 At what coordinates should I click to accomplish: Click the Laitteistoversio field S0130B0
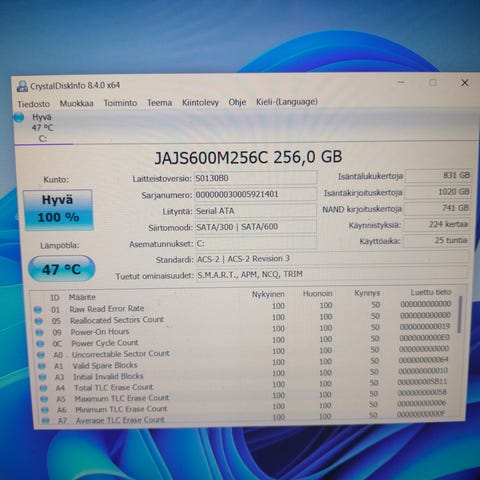coord(255,178)
